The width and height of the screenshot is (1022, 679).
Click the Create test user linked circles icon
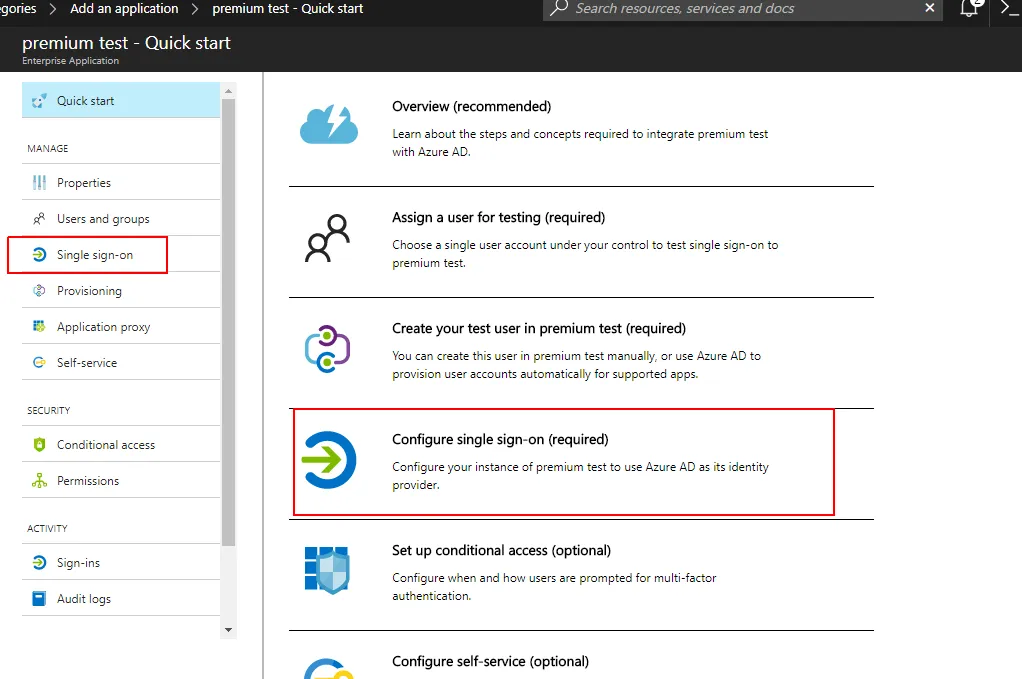point(327,349)
